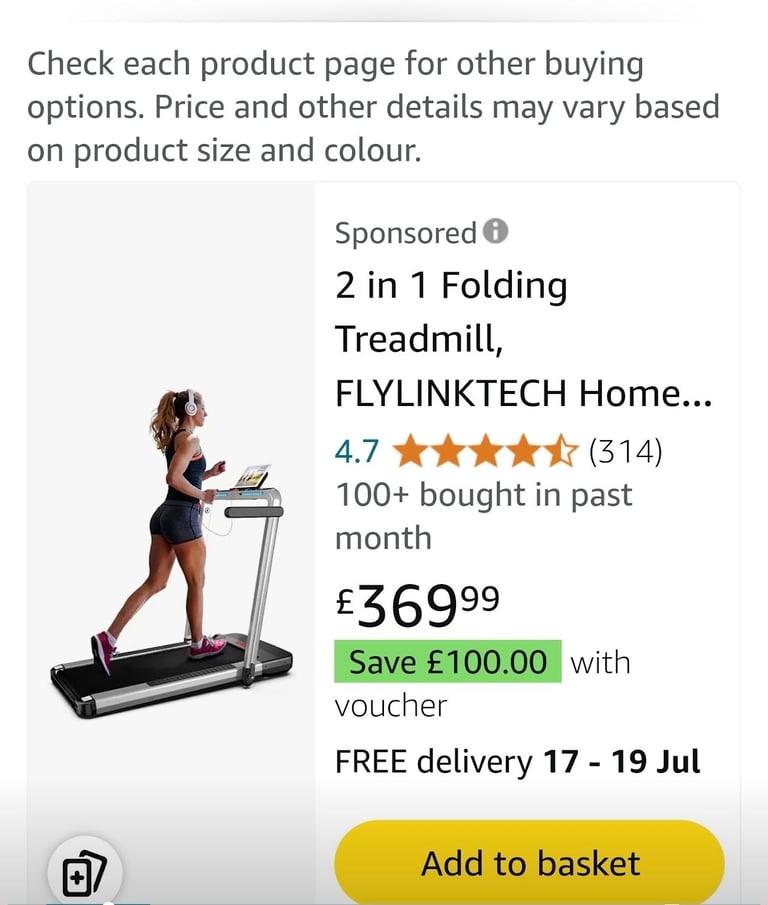
Task: Tap the Sponsored info icon
Action: pos(495,231)
